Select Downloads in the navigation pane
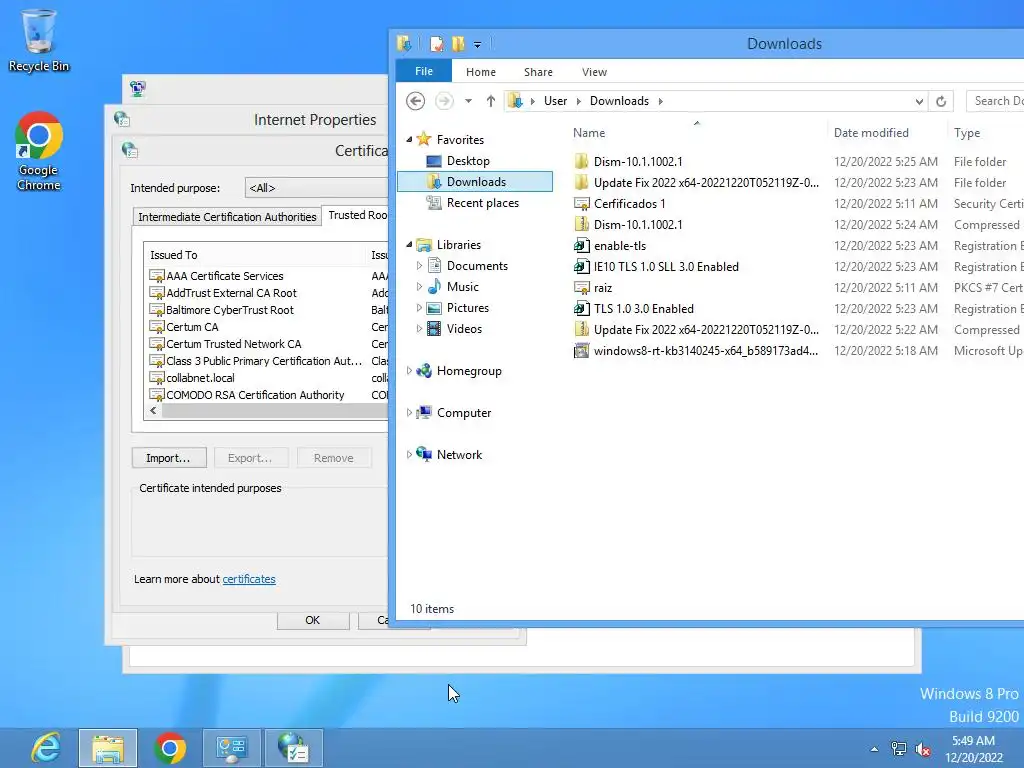 (475, 182)
